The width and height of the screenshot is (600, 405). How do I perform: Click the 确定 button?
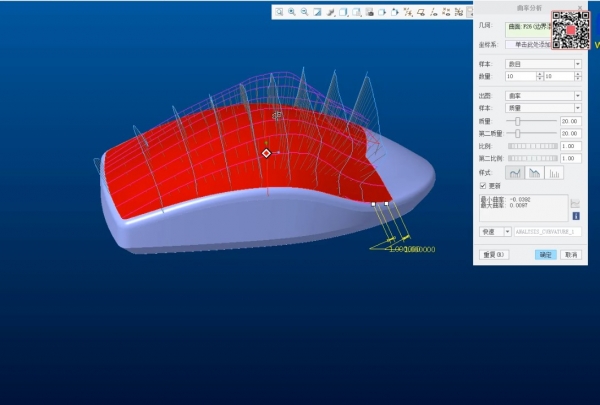(545, 254)
